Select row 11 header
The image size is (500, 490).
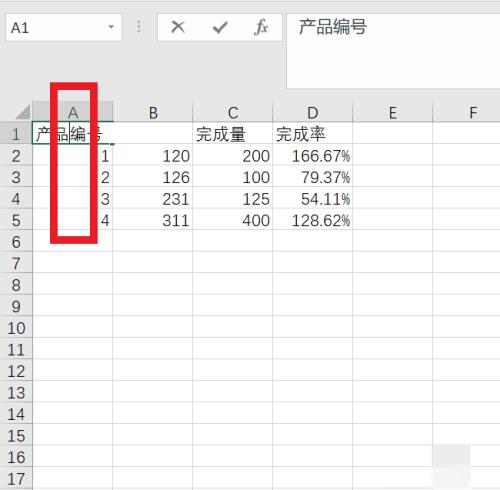16,349
